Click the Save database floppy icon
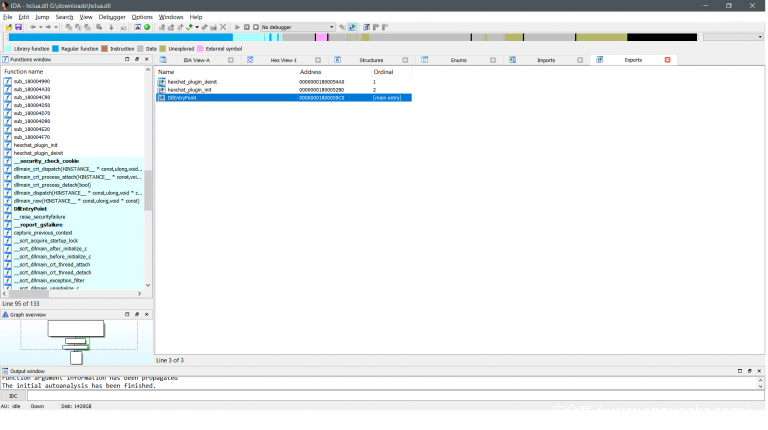This screenshot has width=768, height=430. (x=18, y=27)
